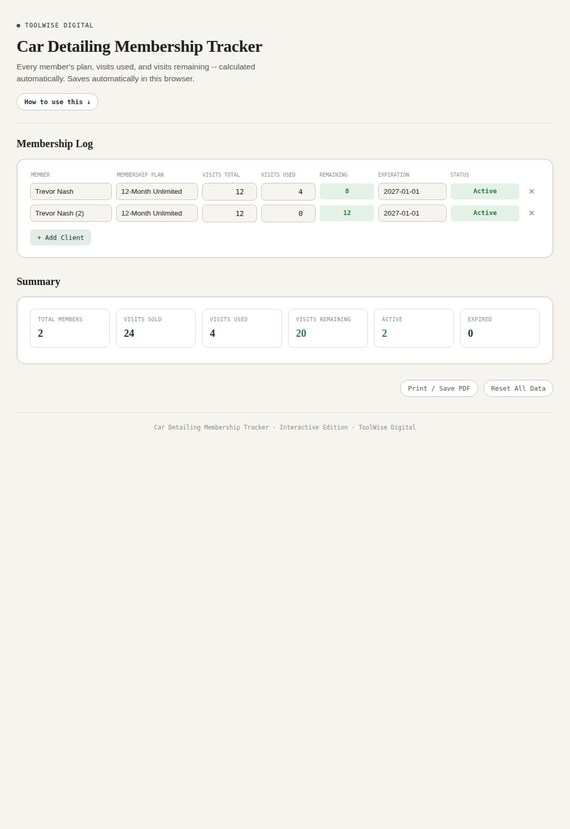Focus visits total field for Trevor Nash (2)
Image resolution: width=570 pixels, height=829 pixels.
[x=229, y=213]
